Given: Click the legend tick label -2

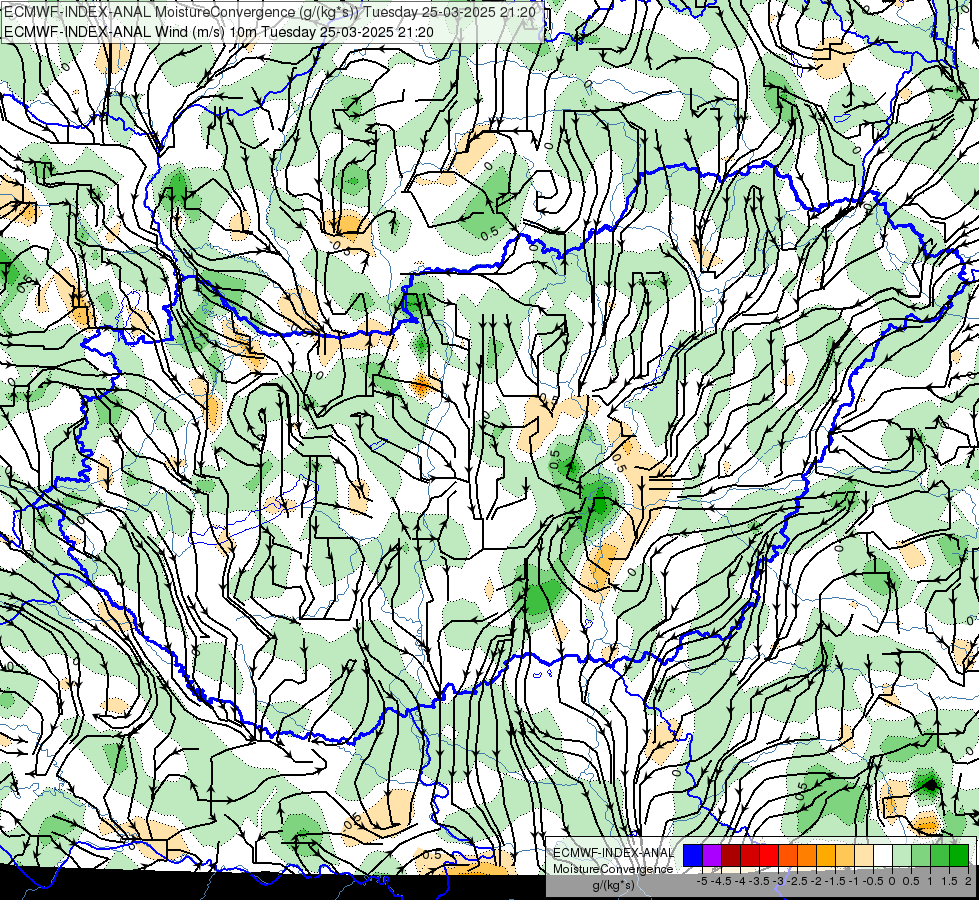Looking at the screenshot, I should [x=816, y=881].
